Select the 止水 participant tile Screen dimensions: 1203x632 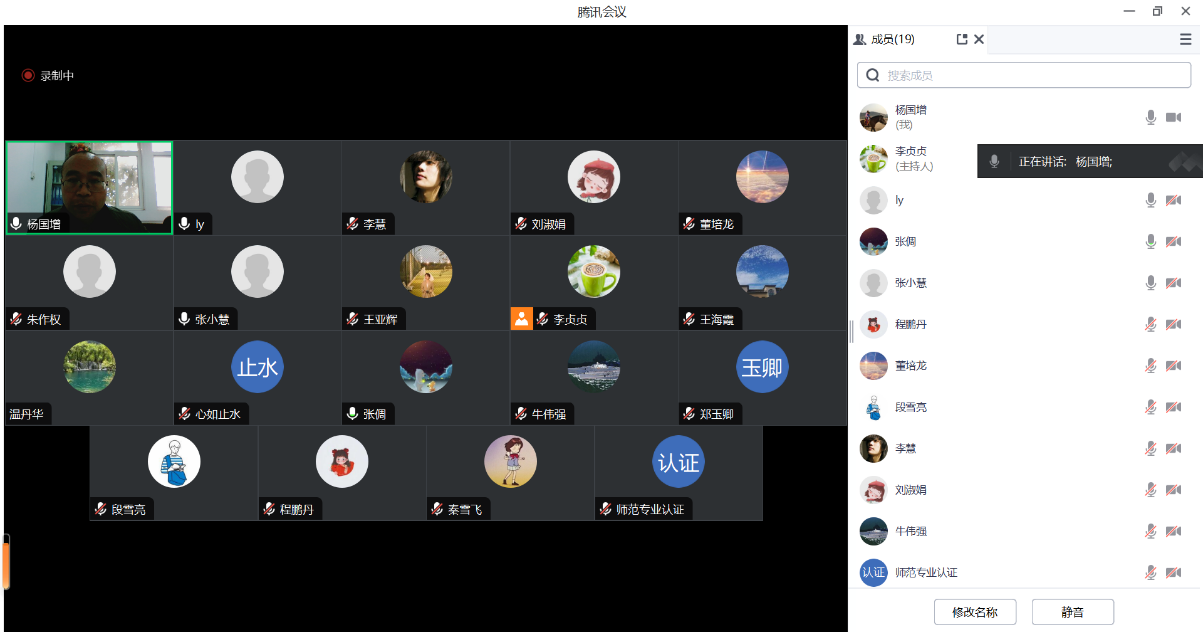[257, 378]
